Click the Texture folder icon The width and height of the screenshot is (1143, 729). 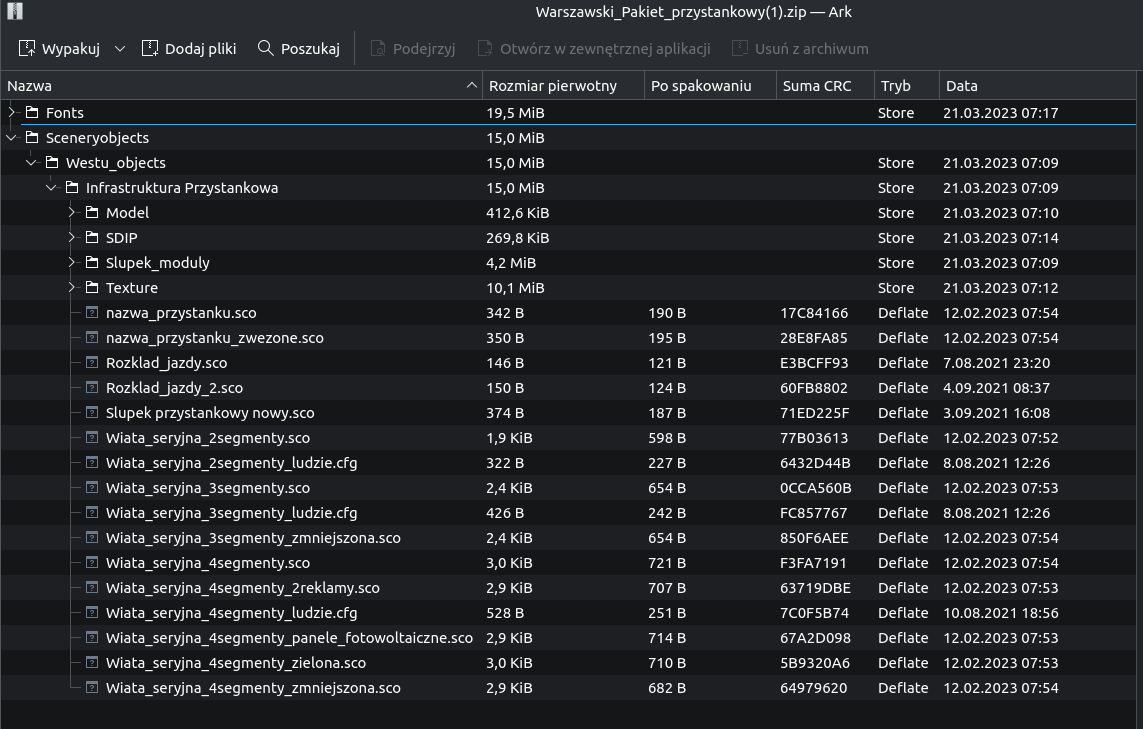click(92, 287)
